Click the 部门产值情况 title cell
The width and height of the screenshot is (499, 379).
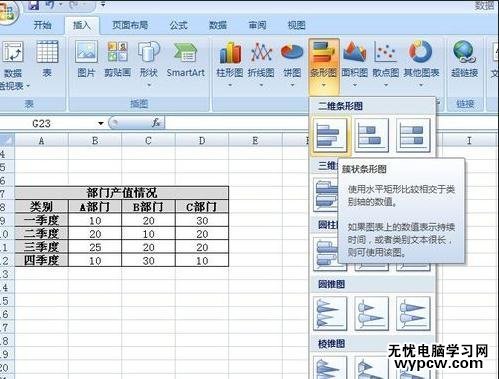tap(122, 193)
